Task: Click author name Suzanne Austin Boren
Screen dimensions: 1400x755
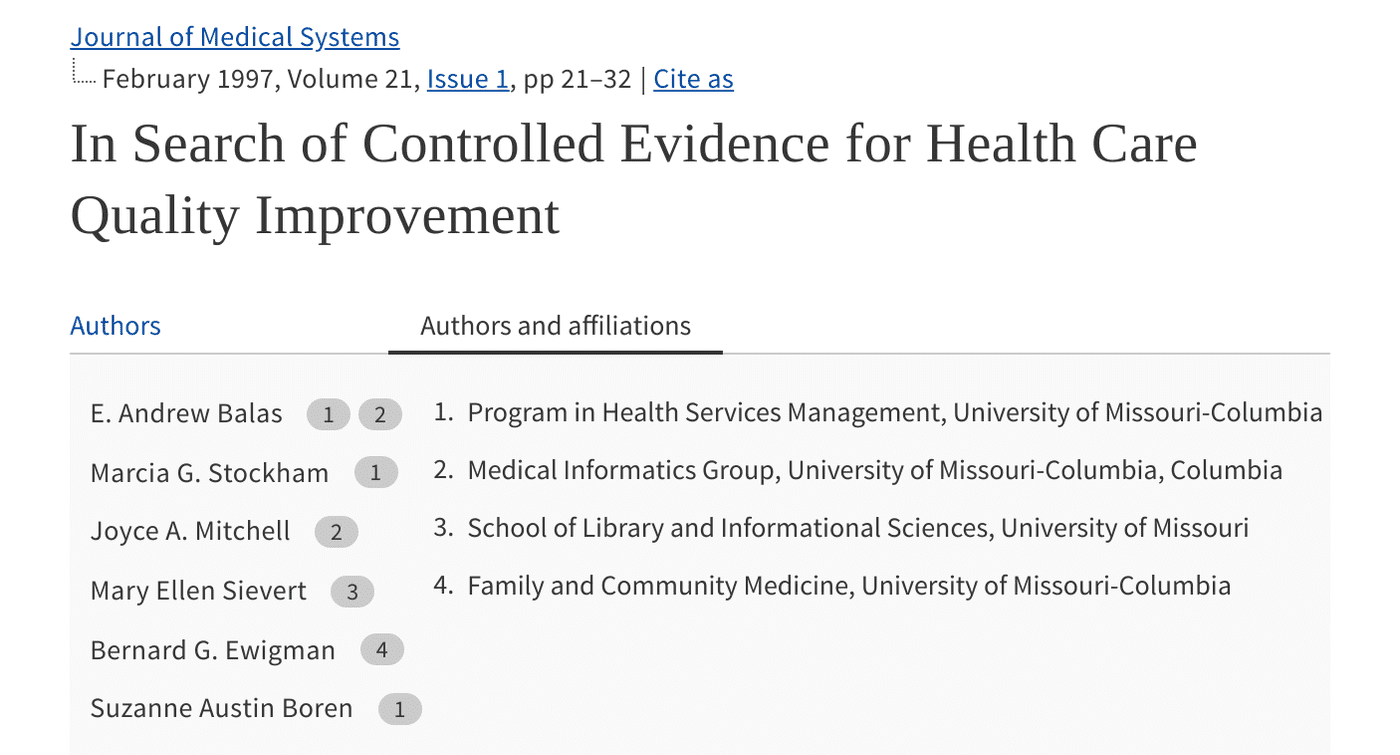Action: pos(221,710)
